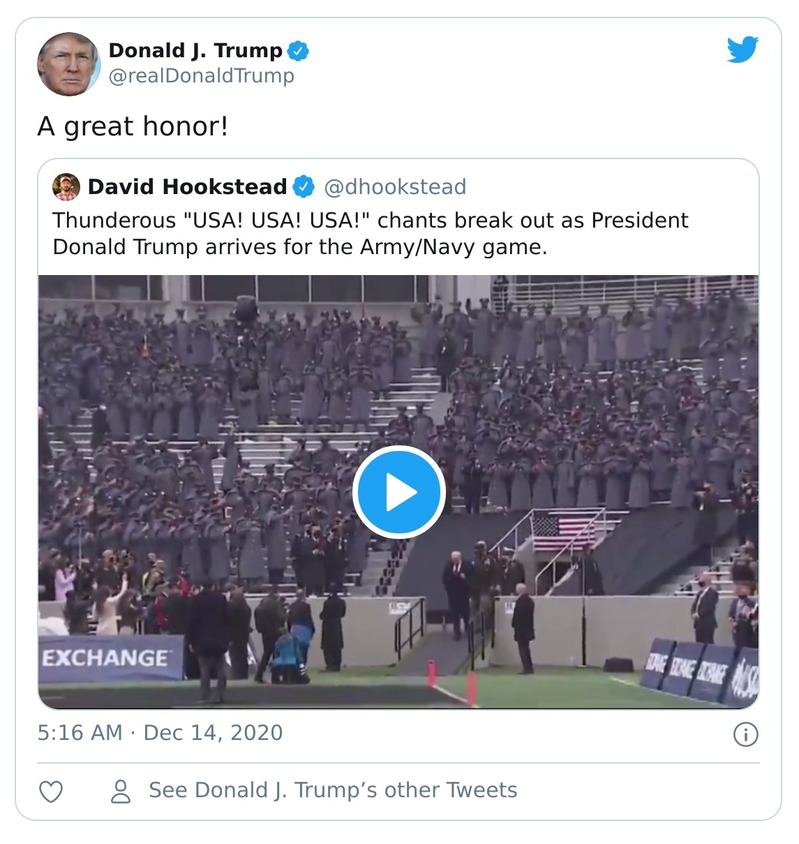Click Donald J. Trump's verified badge

[297, 51]
